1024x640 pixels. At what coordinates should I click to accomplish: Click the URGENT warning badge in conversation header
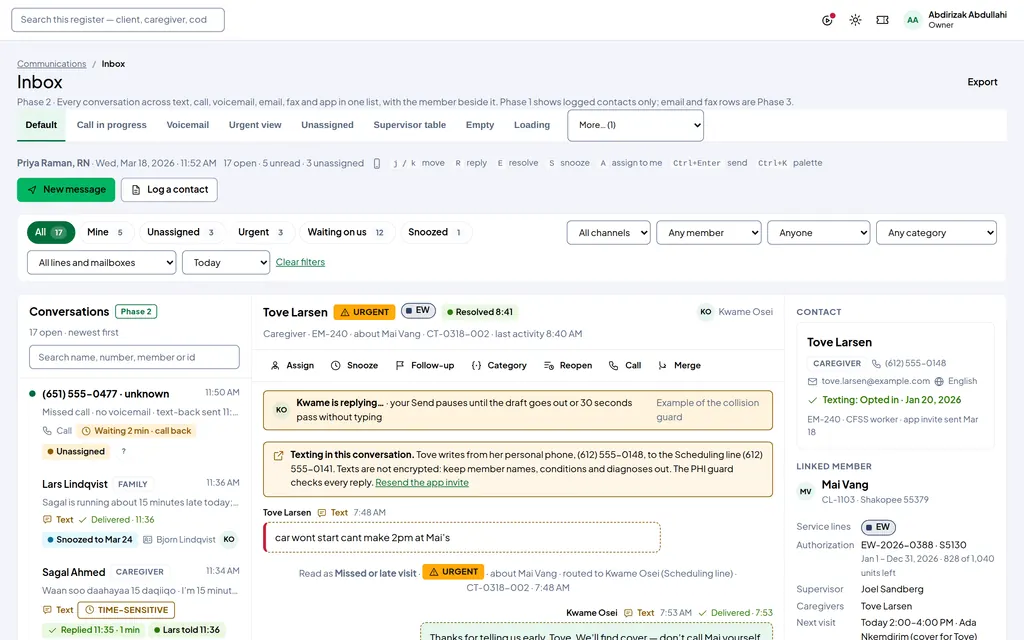(x=364, y=312)
